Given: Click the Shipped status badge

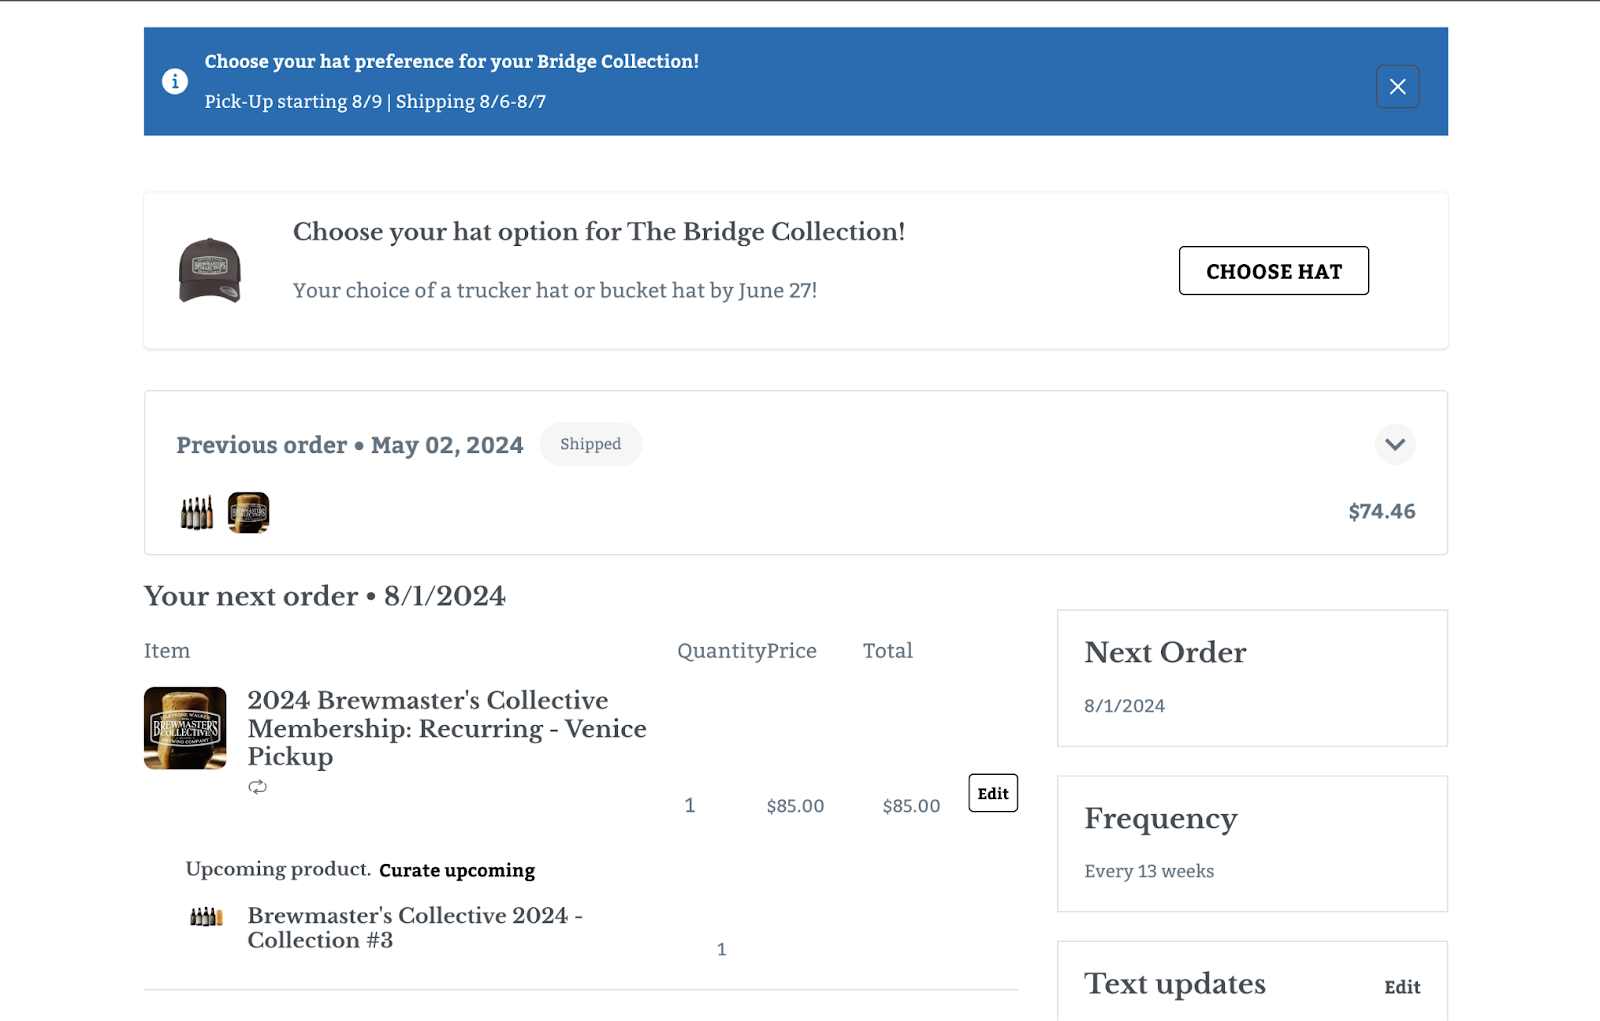Looking at the screenshot, I should coord(590,444).
